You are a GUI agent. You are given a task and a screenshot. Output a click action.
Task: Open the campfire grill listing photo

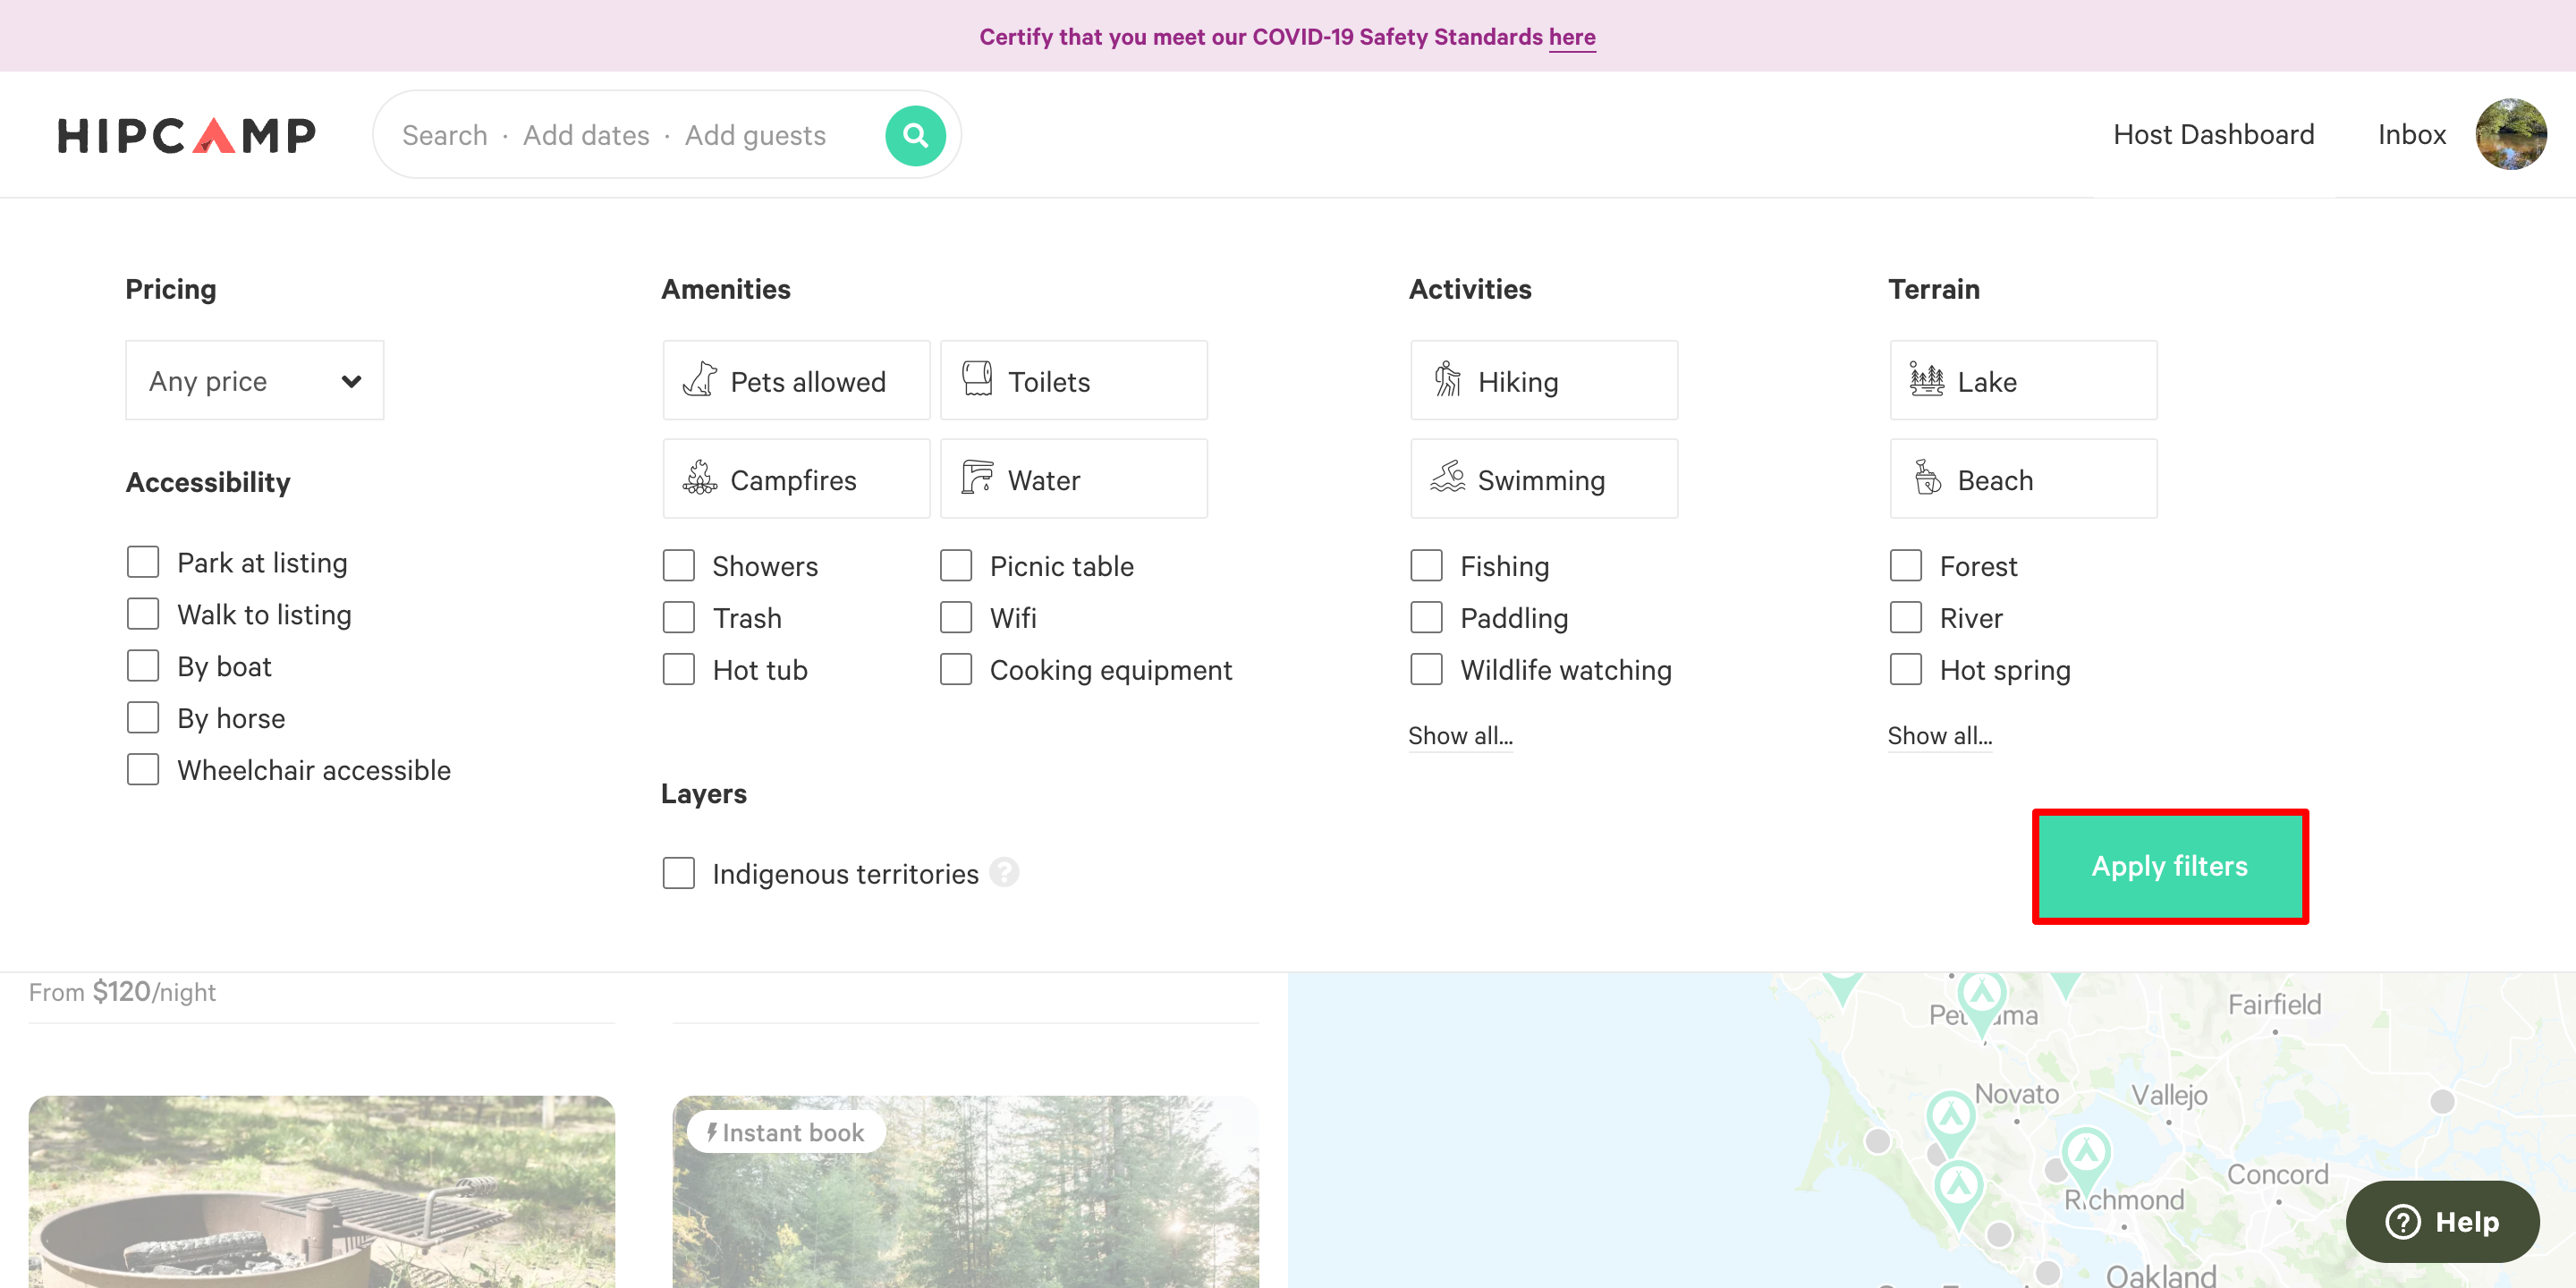coord(322,1191)
